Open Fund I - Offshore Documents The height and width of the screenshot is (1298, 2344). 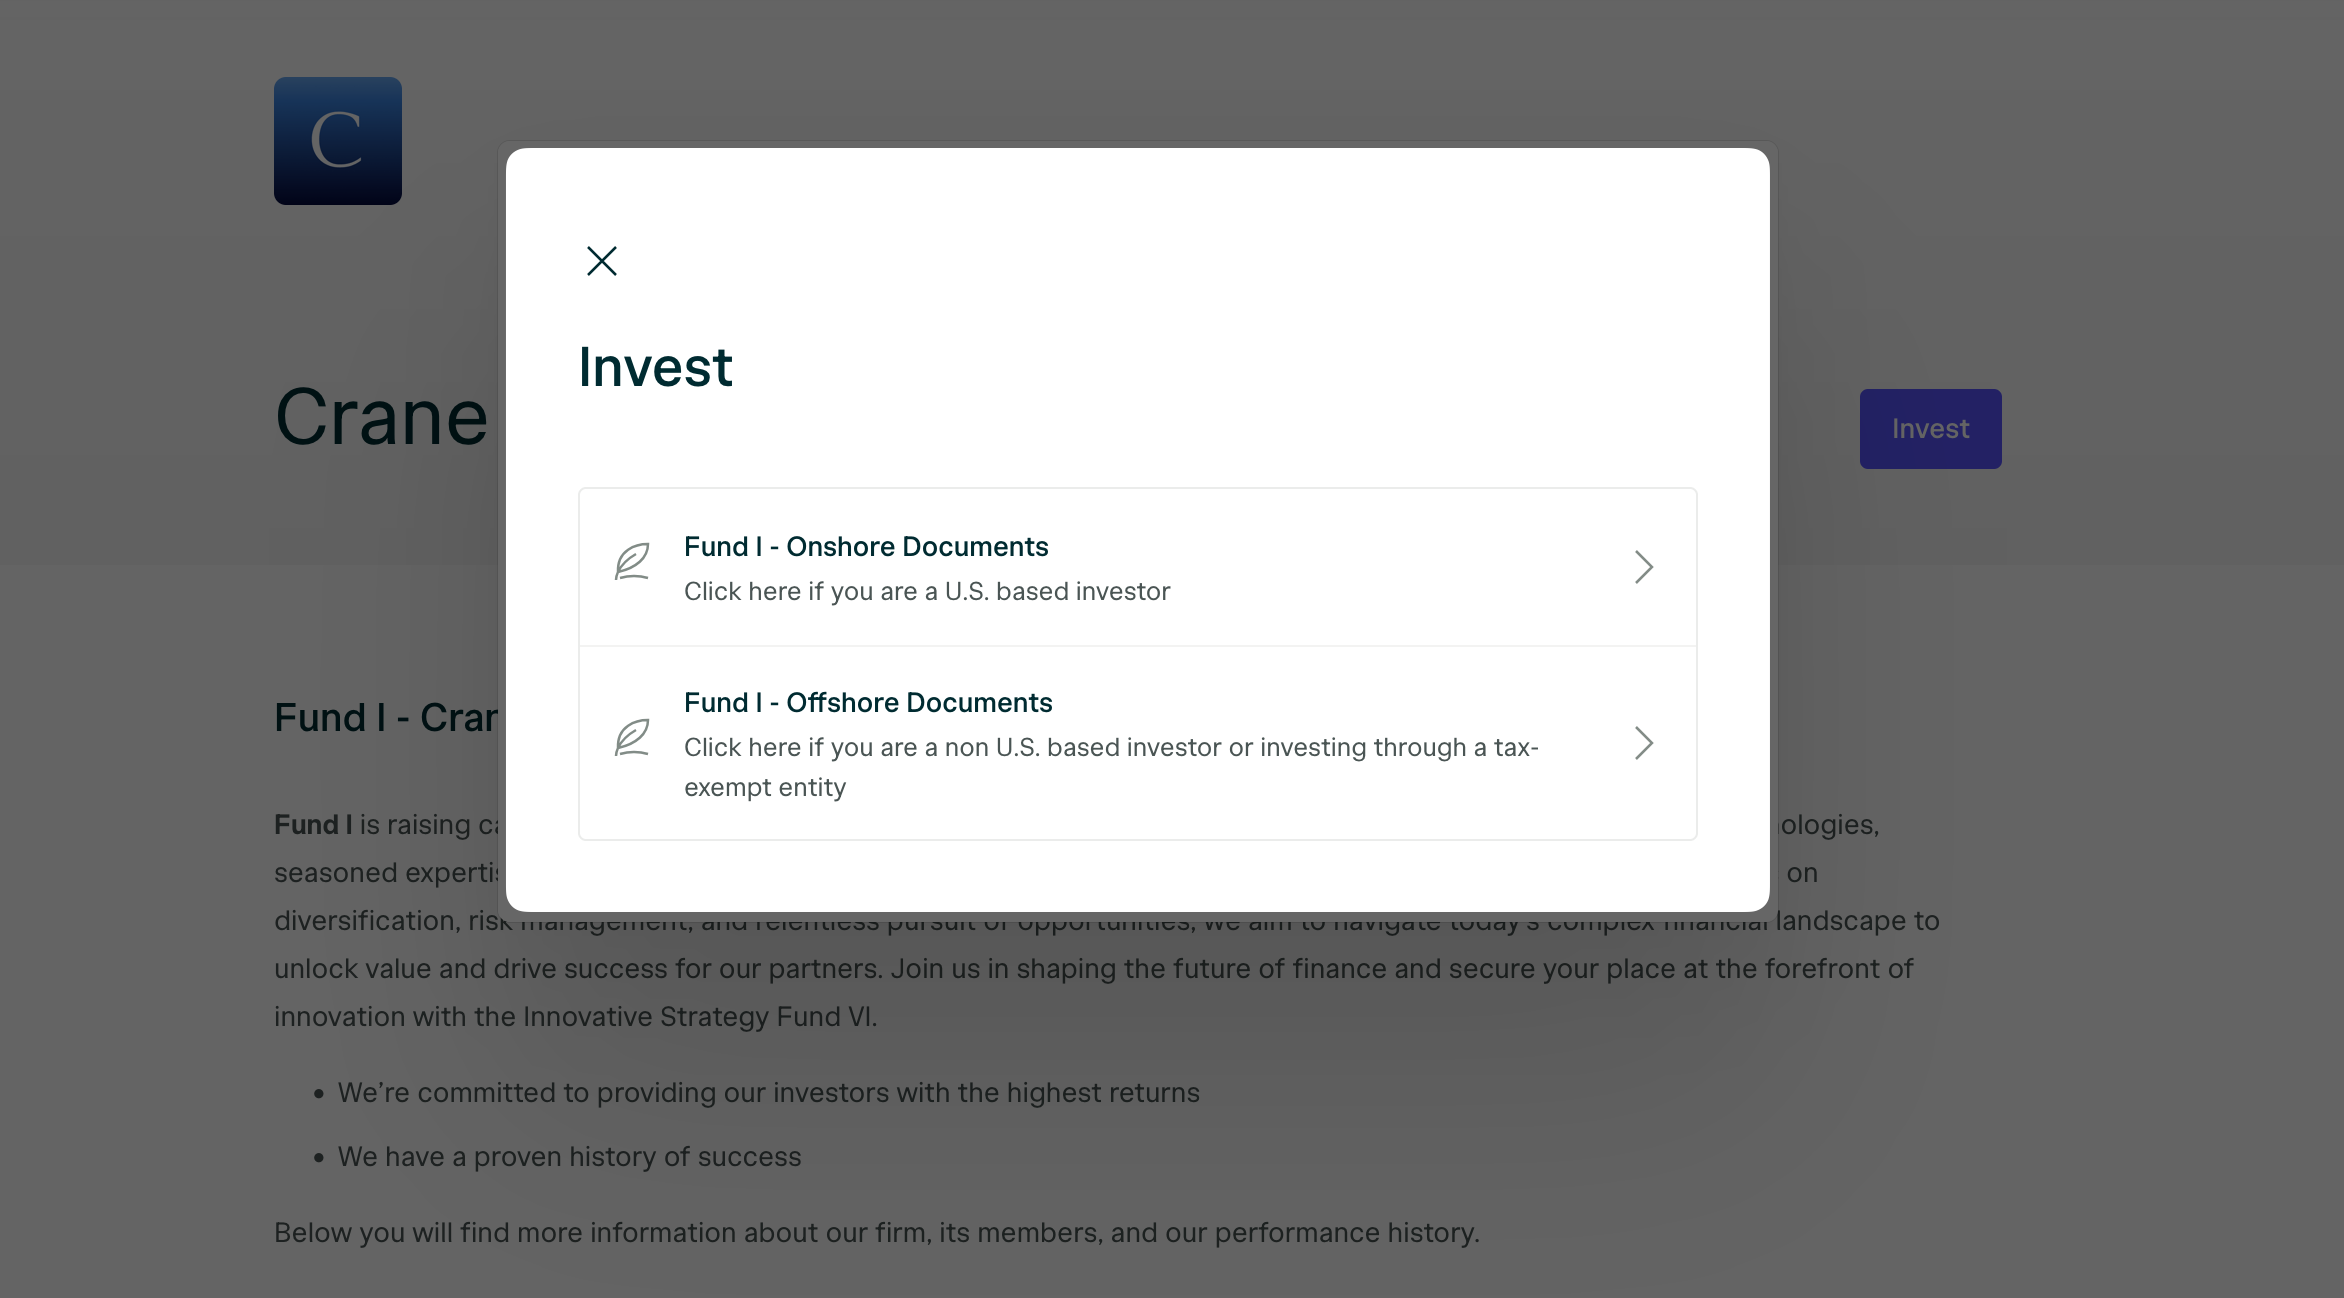click(x=868, y=702)
